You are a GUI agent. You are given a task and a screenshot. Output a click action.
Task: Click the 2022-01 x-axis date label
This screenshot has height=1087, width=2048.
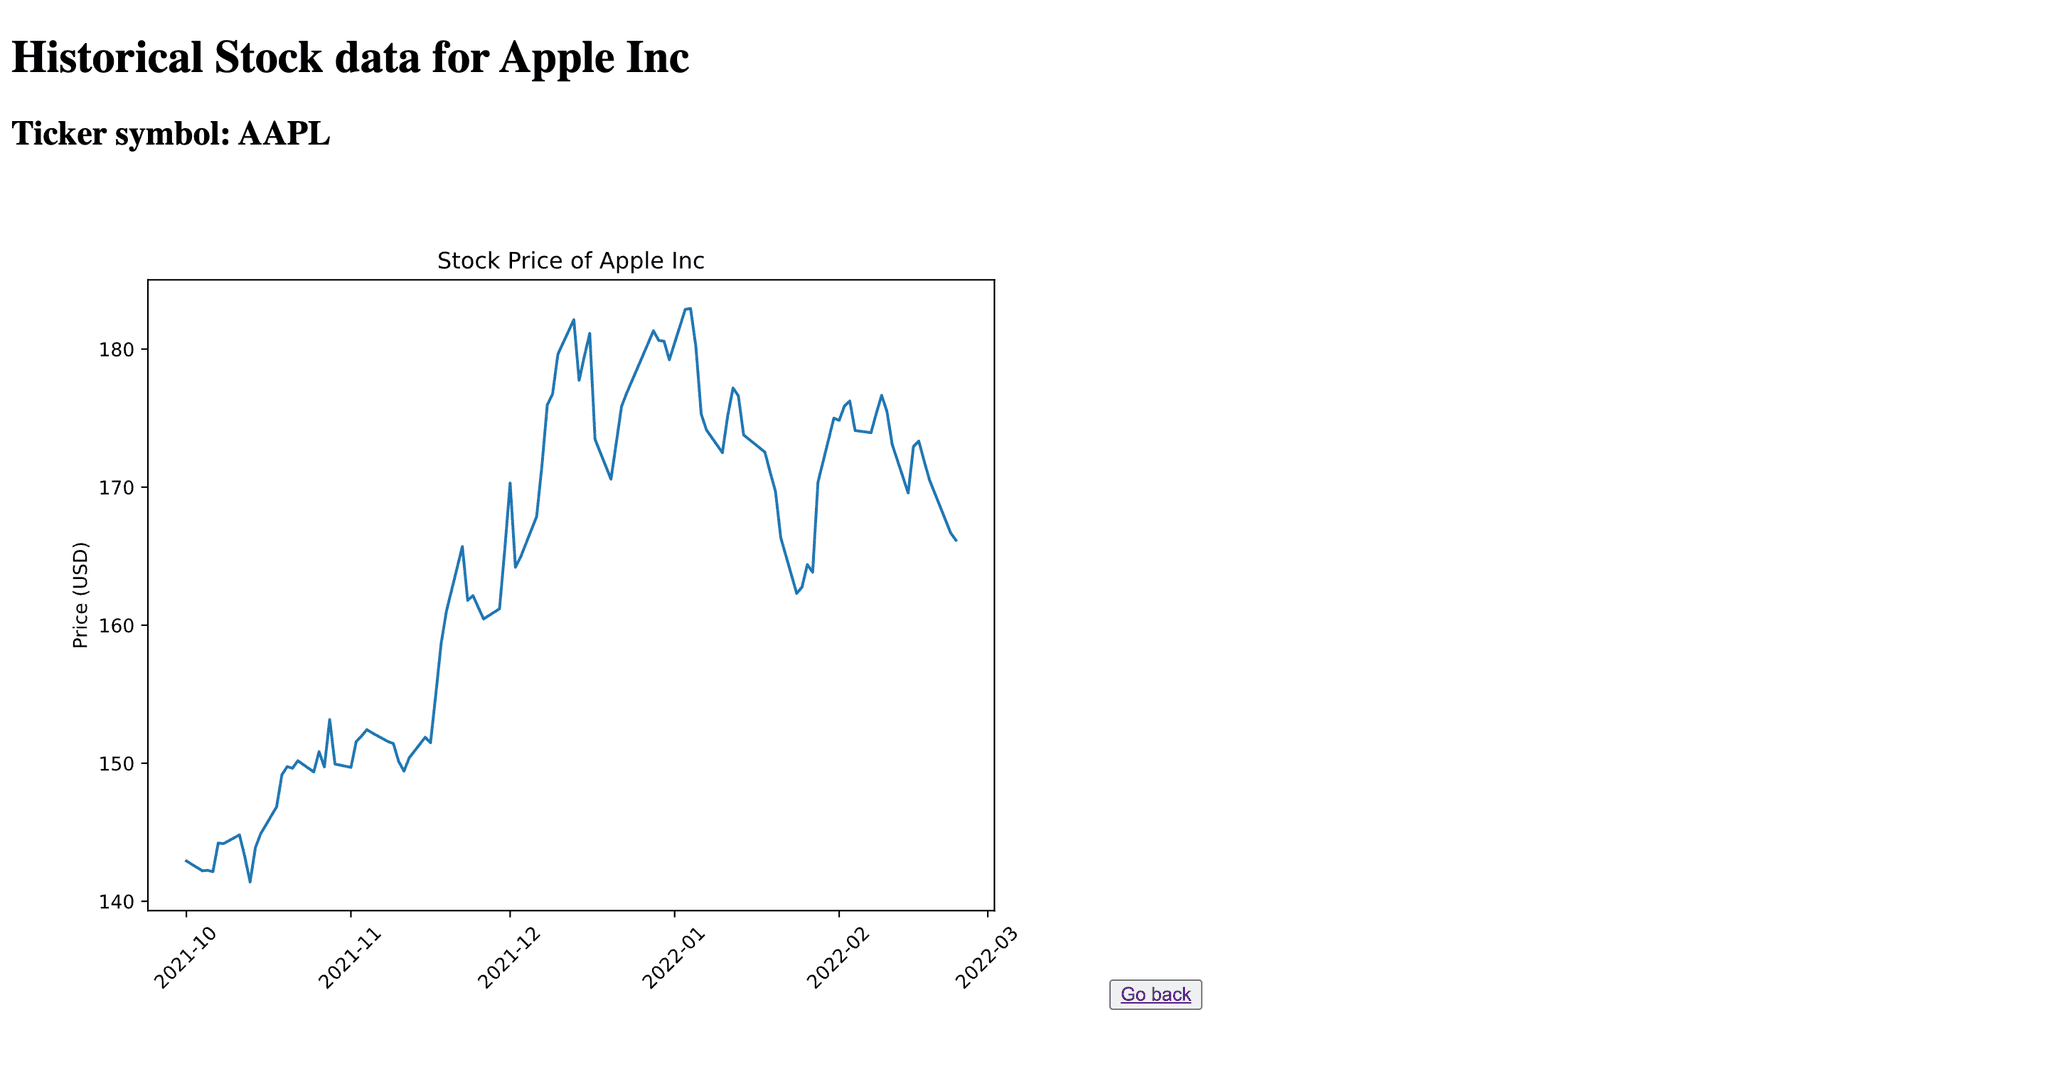pyautogui.click(x=674, y=958)
